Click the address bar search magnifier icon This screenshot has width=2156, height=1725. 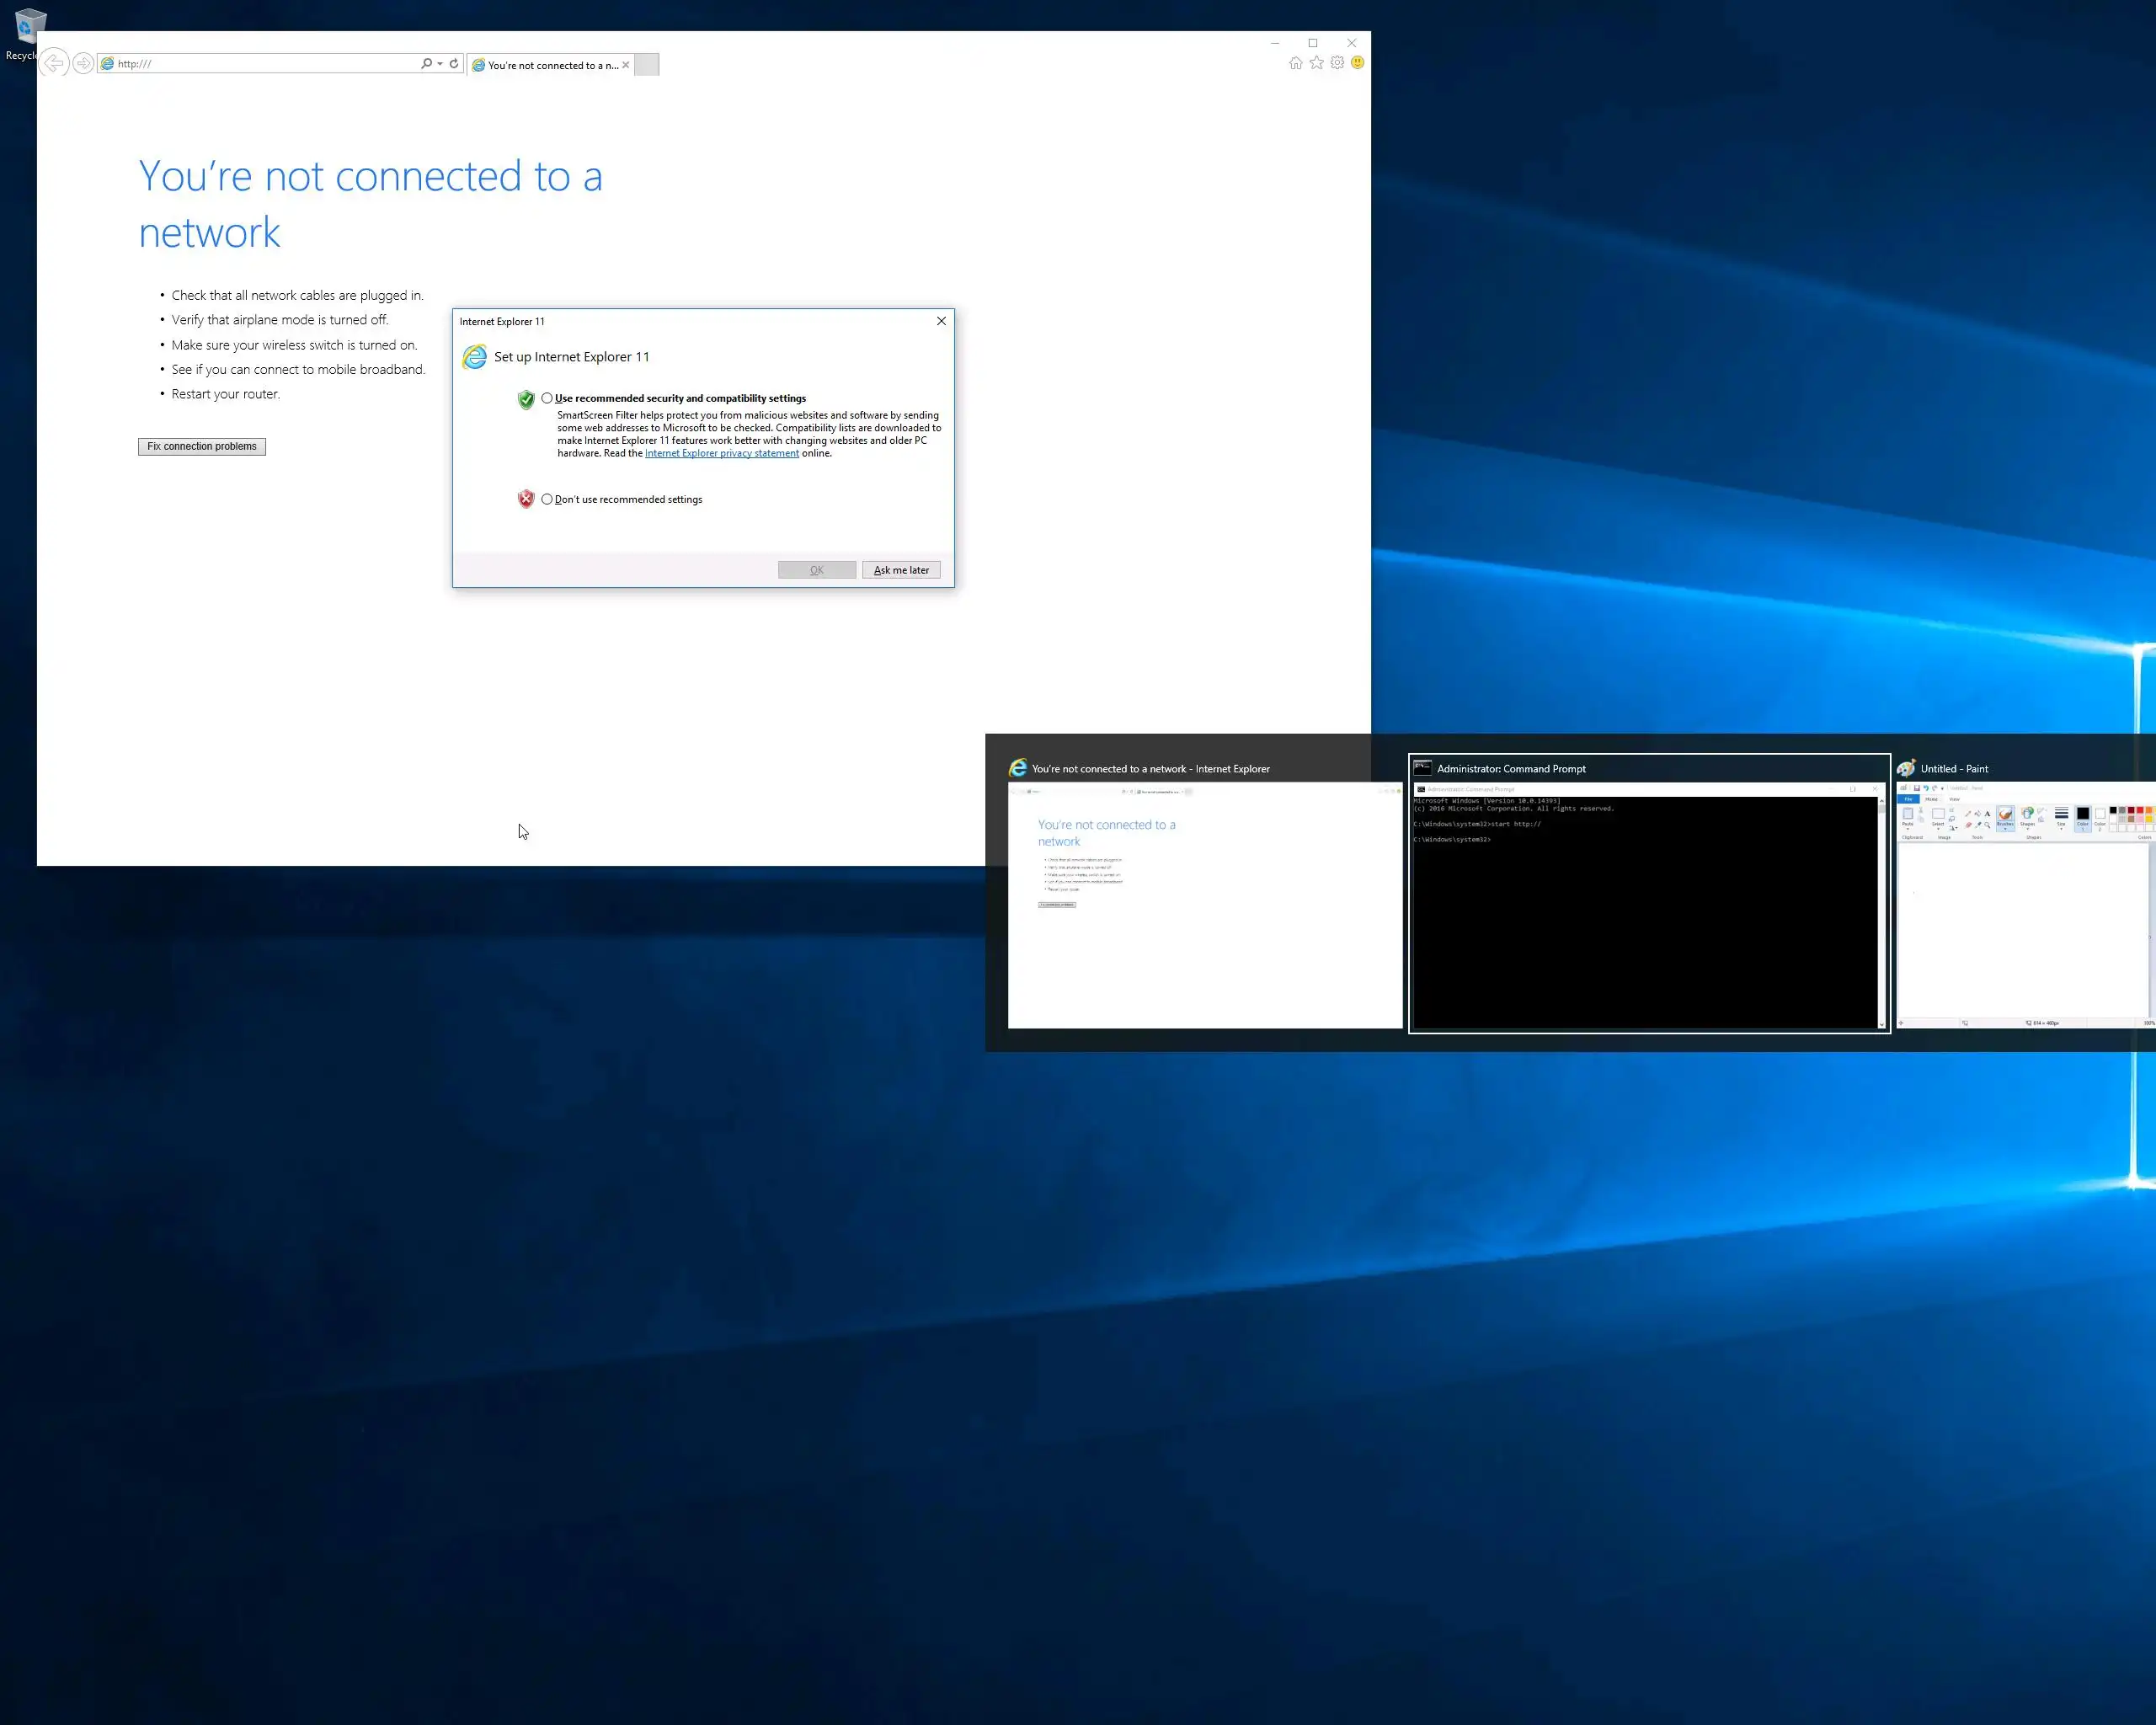(x=427, y=63)
